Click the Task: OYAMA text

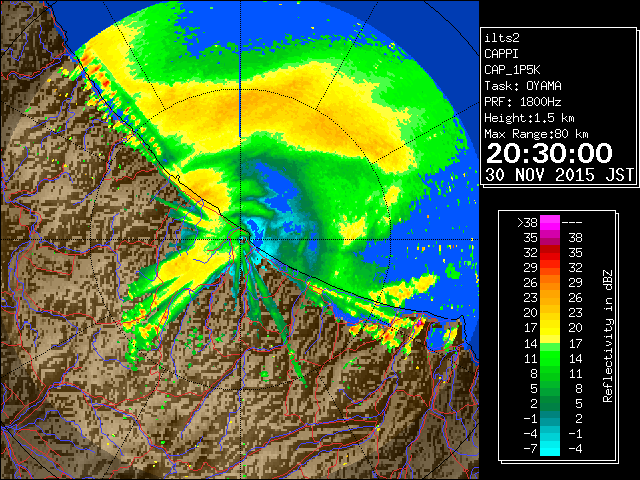pyautogui.click(x=523, y=86)
